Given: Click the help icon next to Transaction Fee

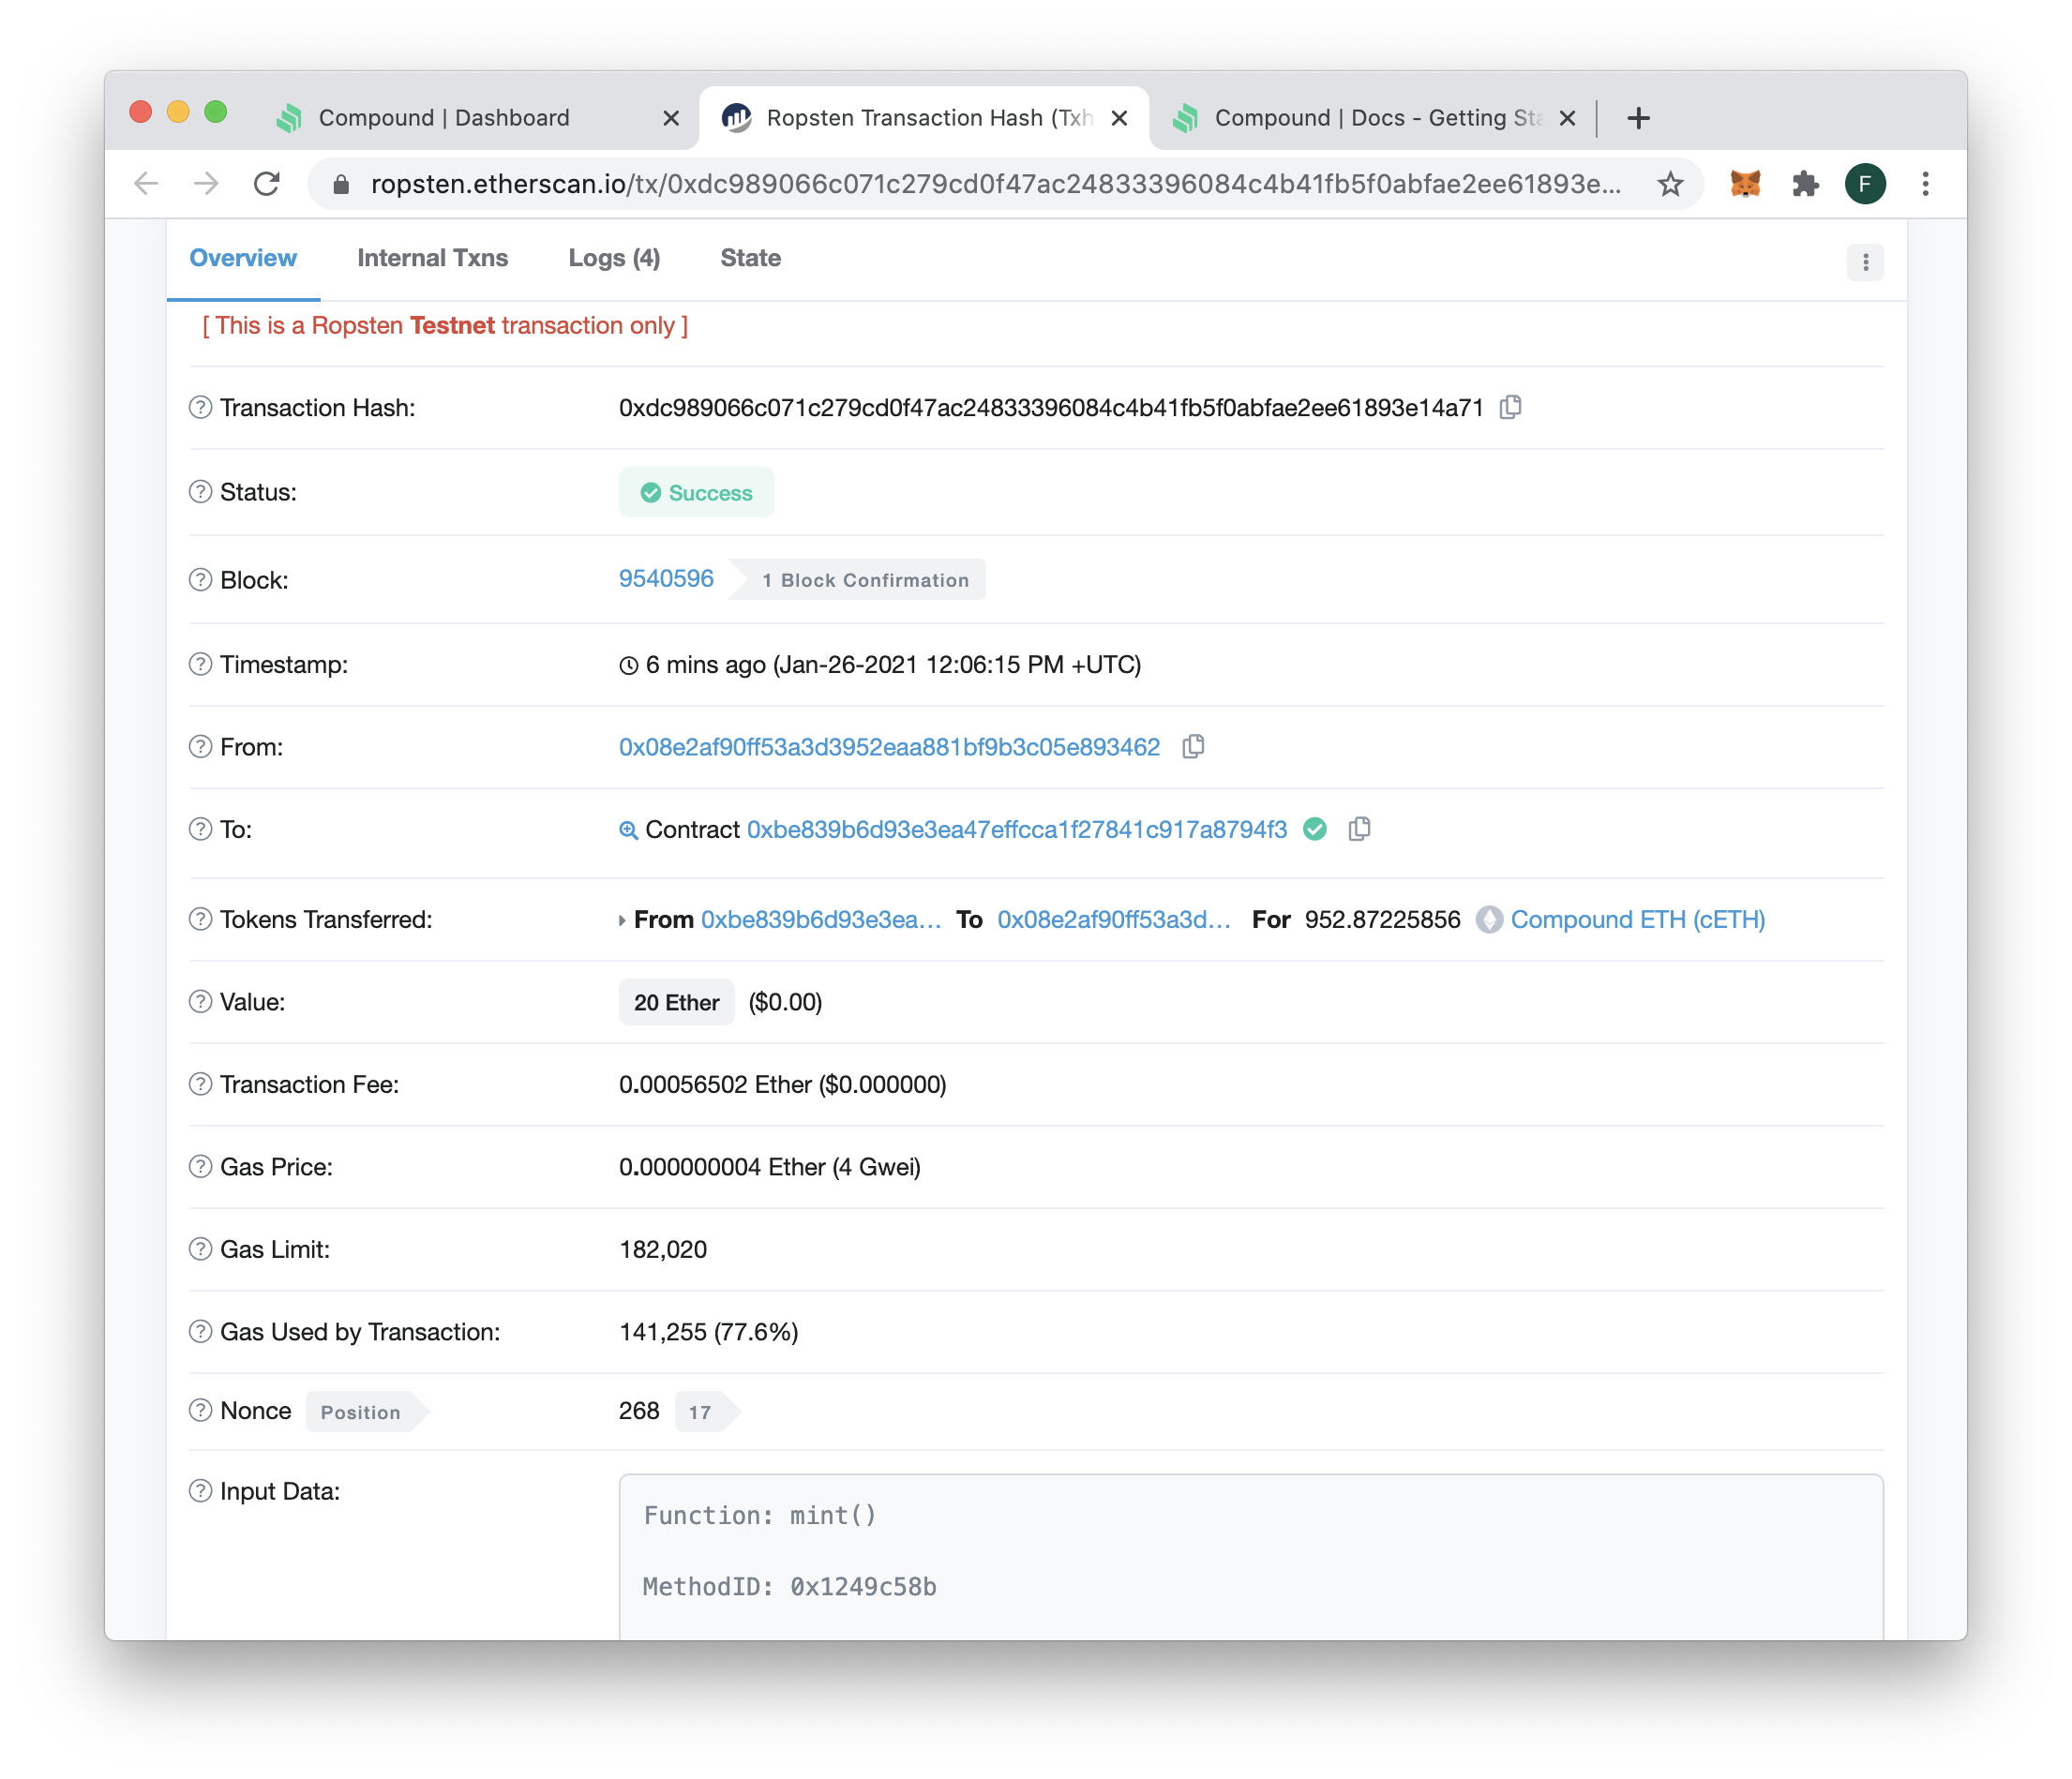Looking at the screenshot, I should 201,1084.
